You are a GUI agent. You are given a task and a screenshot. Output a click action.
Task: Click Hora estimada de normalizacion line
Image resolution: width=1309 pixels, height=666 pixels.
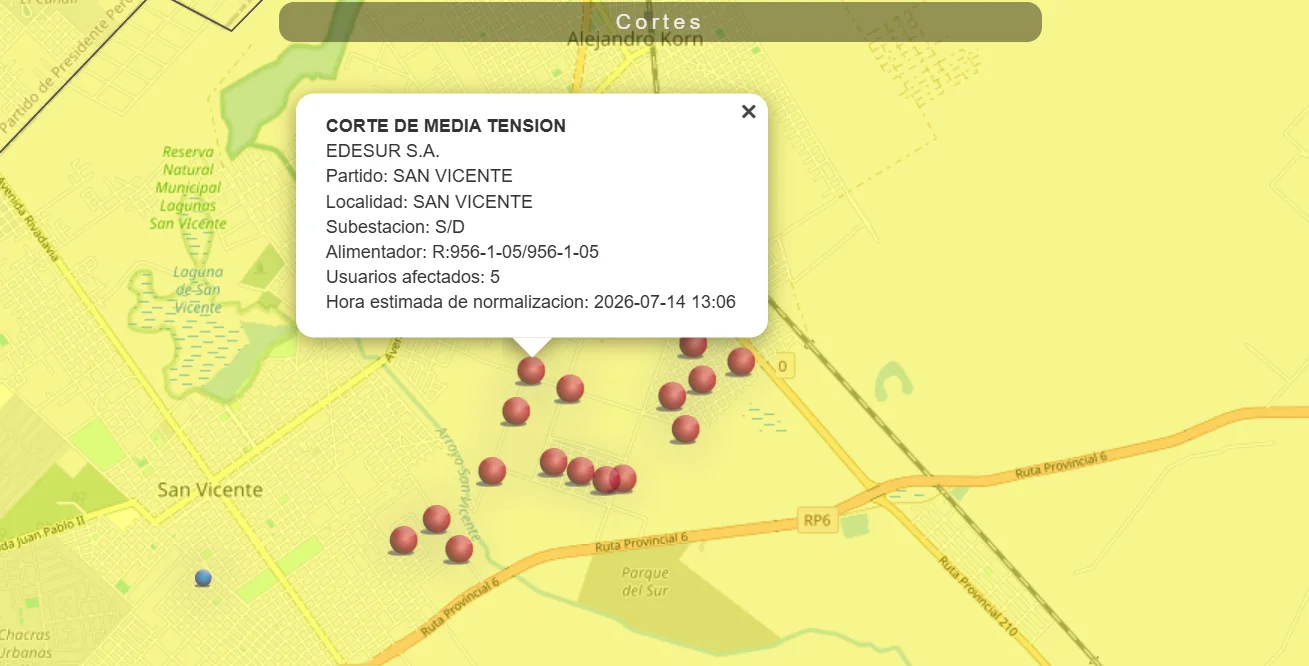point(531,302)
